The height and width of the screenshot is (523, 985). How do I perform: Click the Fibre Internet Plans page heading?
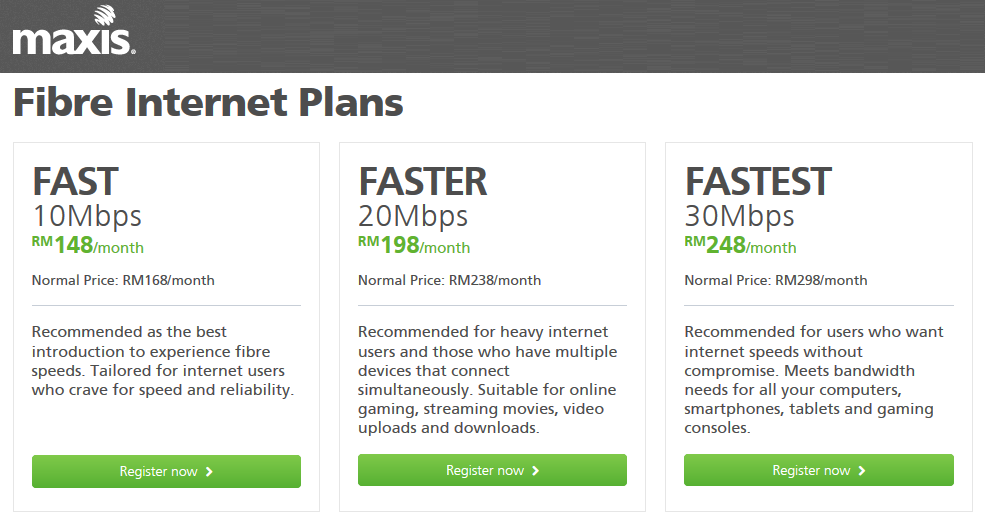click(208, 103)
